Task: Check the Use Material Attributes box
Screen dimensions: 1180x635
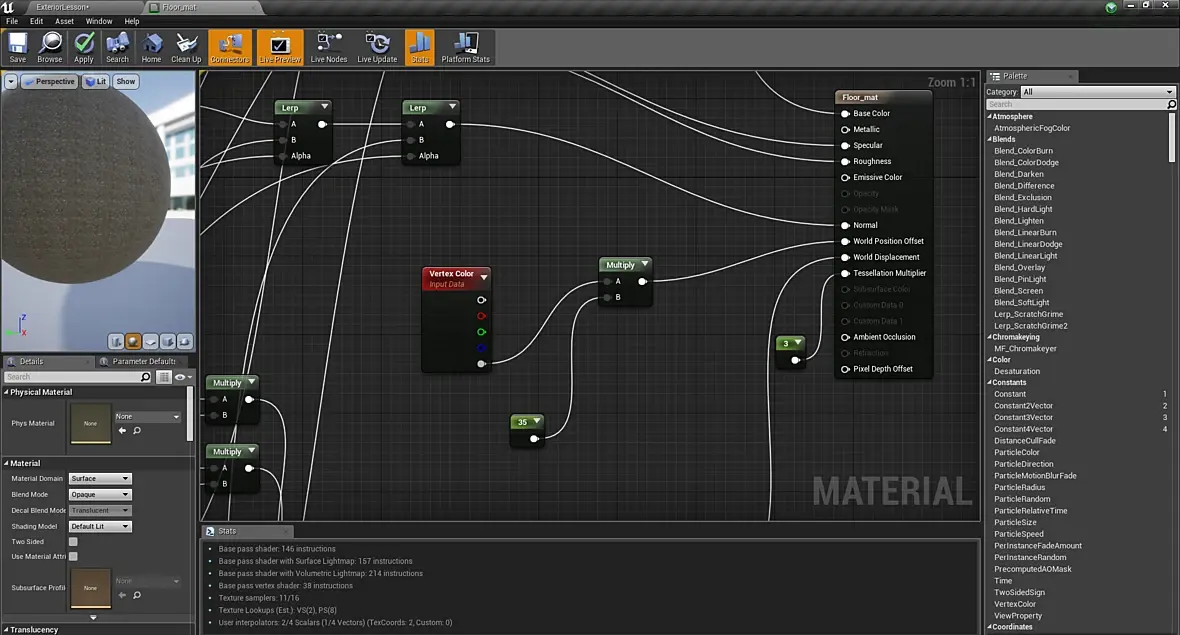Action: coord(73,557)
